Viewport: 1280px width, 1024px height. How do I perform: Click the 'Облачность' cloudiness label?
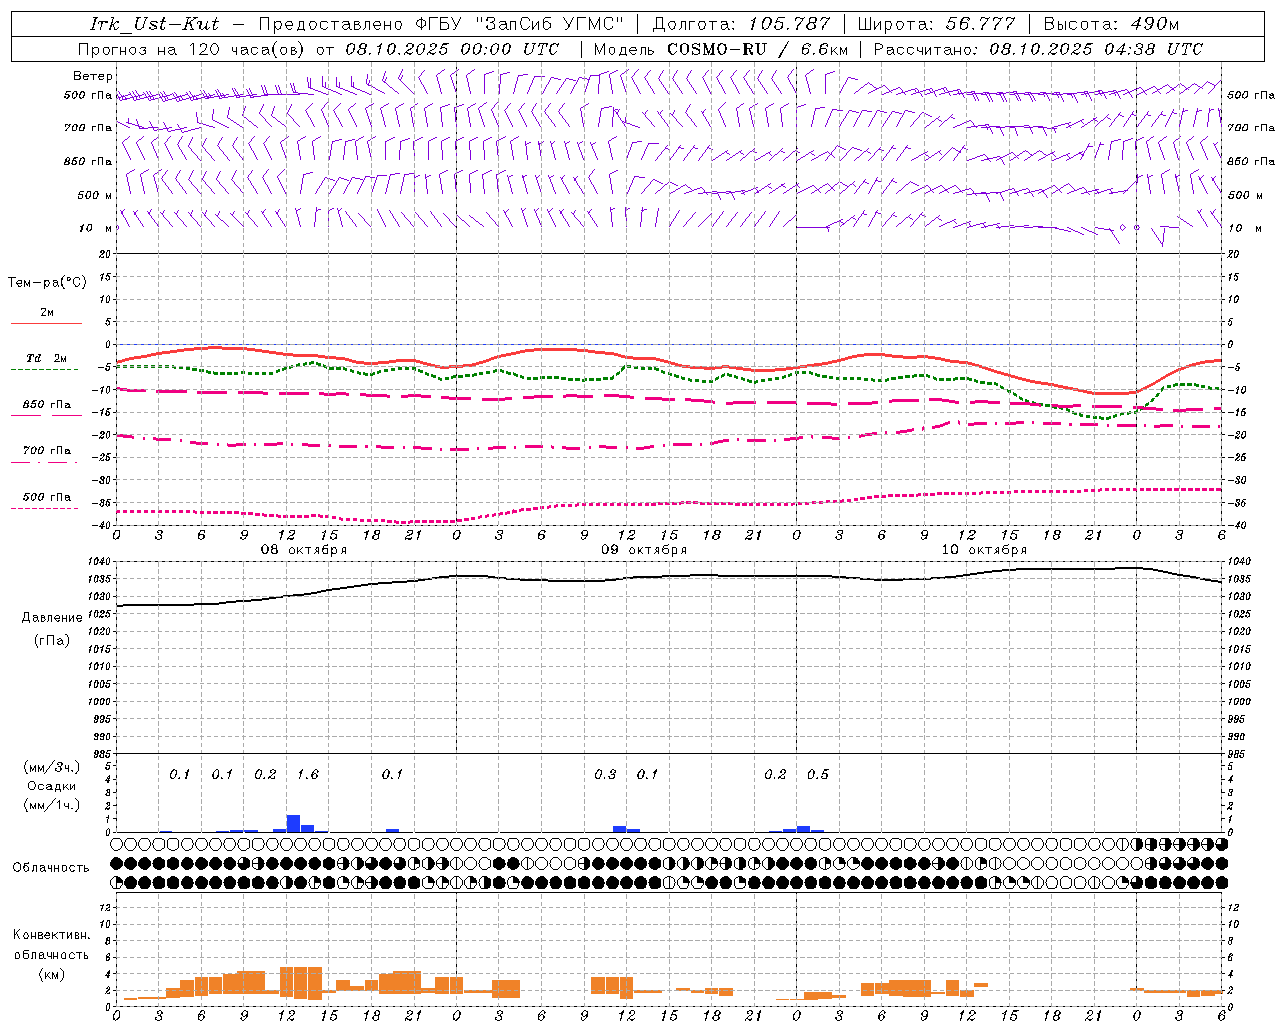(x=51, y=868)
